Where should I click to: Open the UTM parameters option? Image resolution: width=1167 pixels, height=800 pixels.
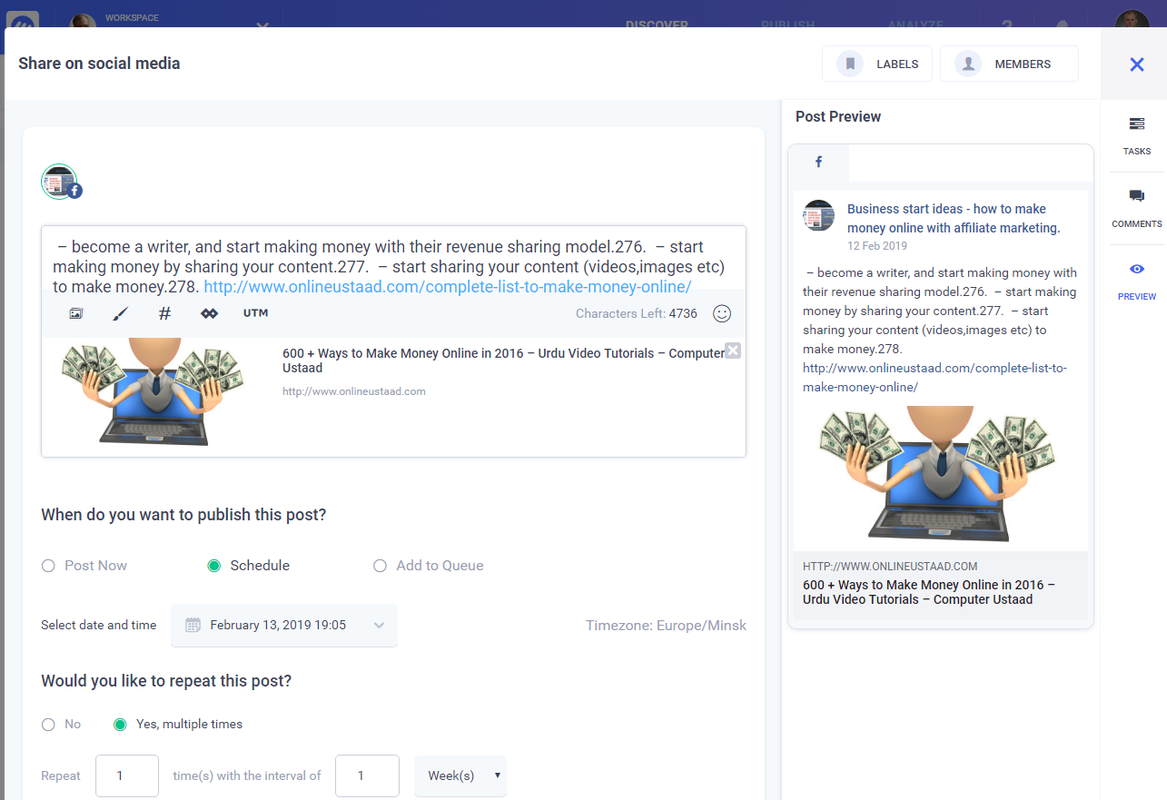point(255,313)
